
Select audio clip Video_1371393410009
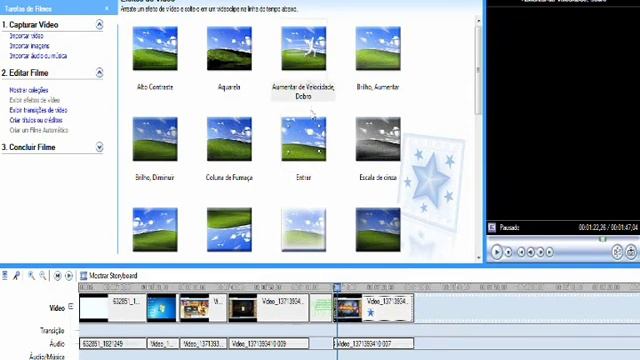click(269, 344)
